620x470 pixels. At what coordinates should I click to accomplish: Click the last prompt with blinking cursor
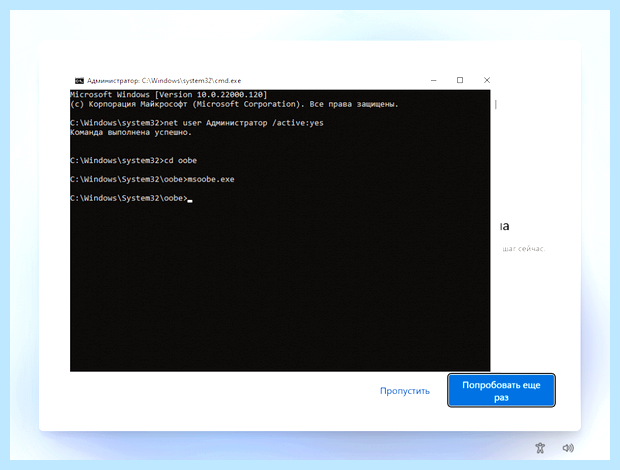coord(131,198)
